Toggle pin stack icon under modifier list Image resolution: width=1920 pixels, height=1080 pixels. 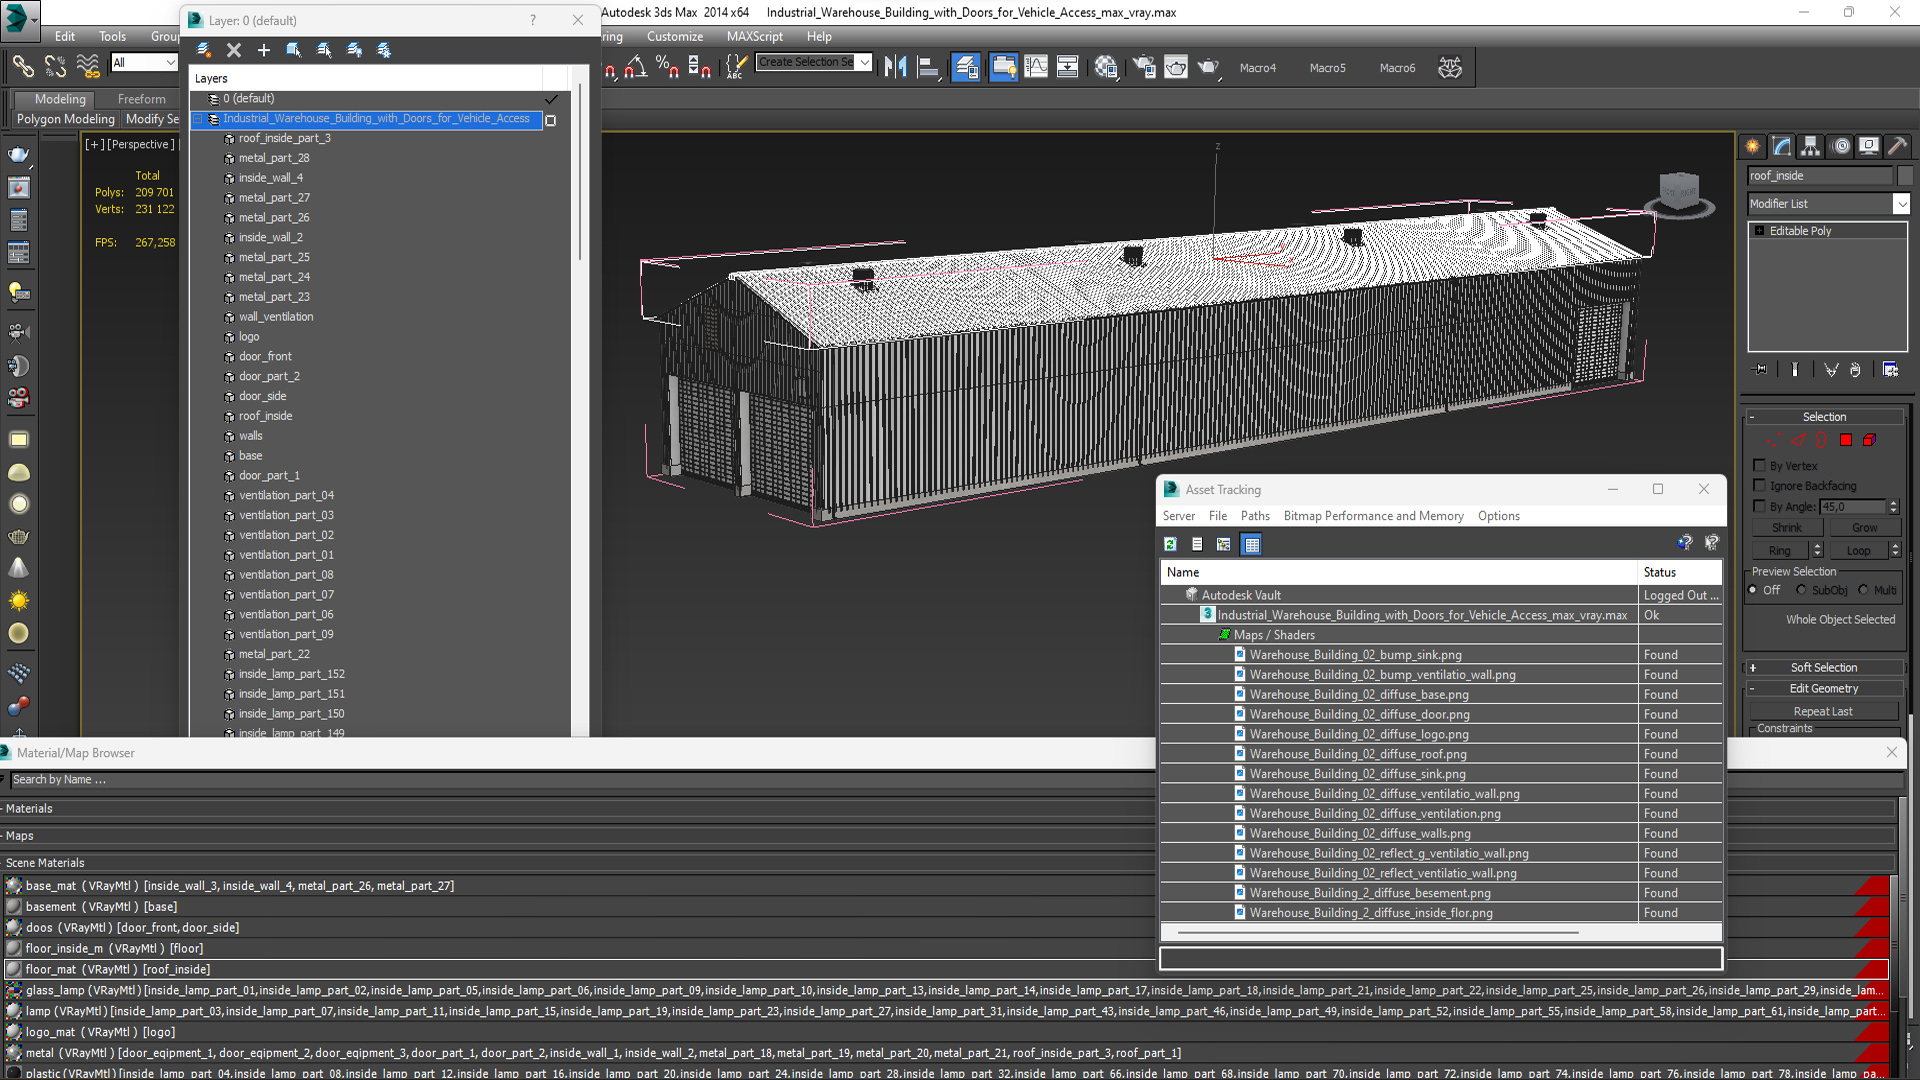1760,370
